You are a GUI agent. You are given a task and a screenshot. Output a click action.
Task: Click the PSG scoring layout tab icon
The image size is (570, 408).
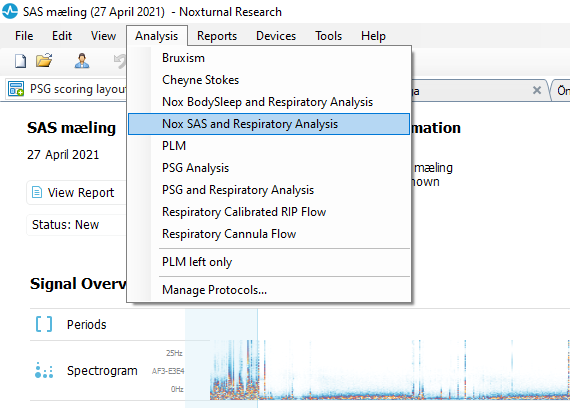[16, 89]
